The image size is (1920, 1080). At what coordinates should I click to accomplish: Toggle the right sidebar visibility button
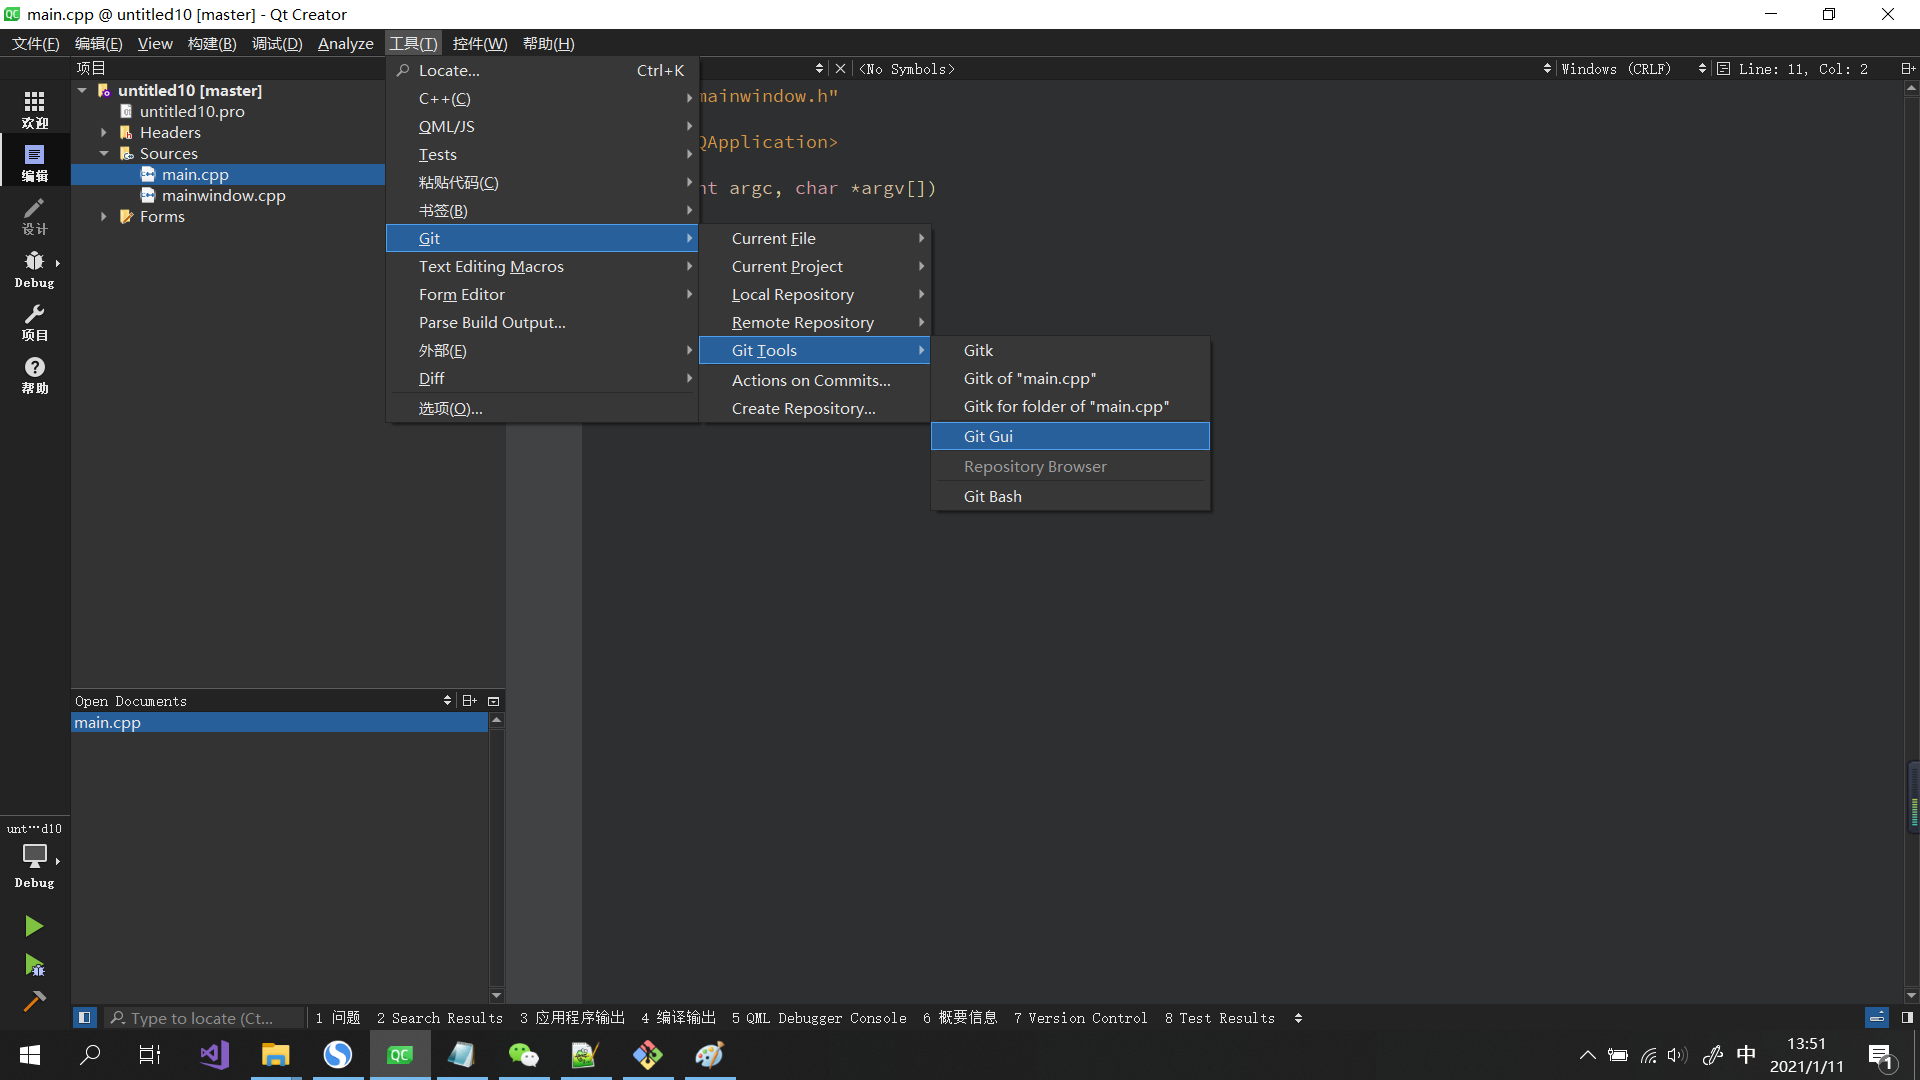(1907, 1018)
